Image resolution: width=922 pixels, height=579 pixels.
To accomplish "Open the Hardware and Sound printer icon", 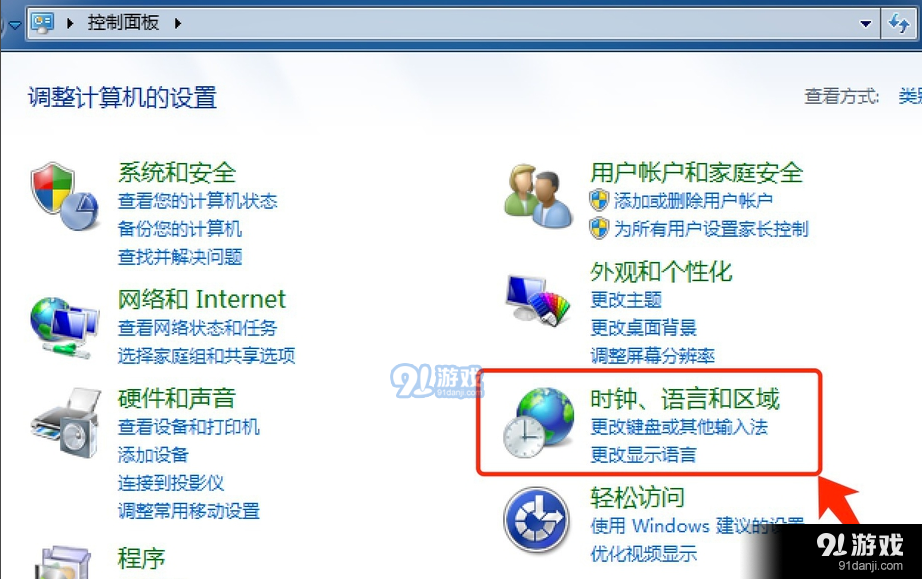I will pos(66,422).
